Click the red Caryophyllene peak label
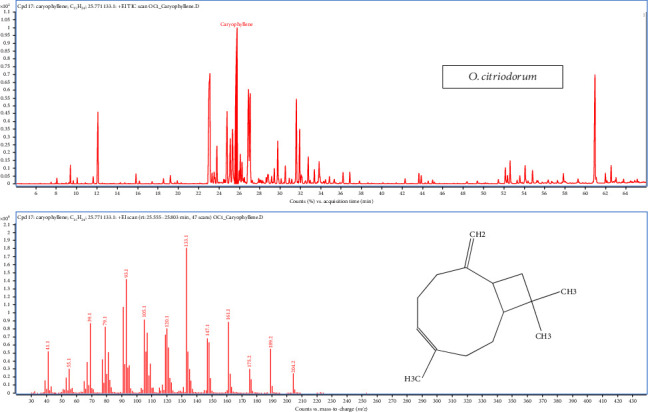 coord(236,24)
